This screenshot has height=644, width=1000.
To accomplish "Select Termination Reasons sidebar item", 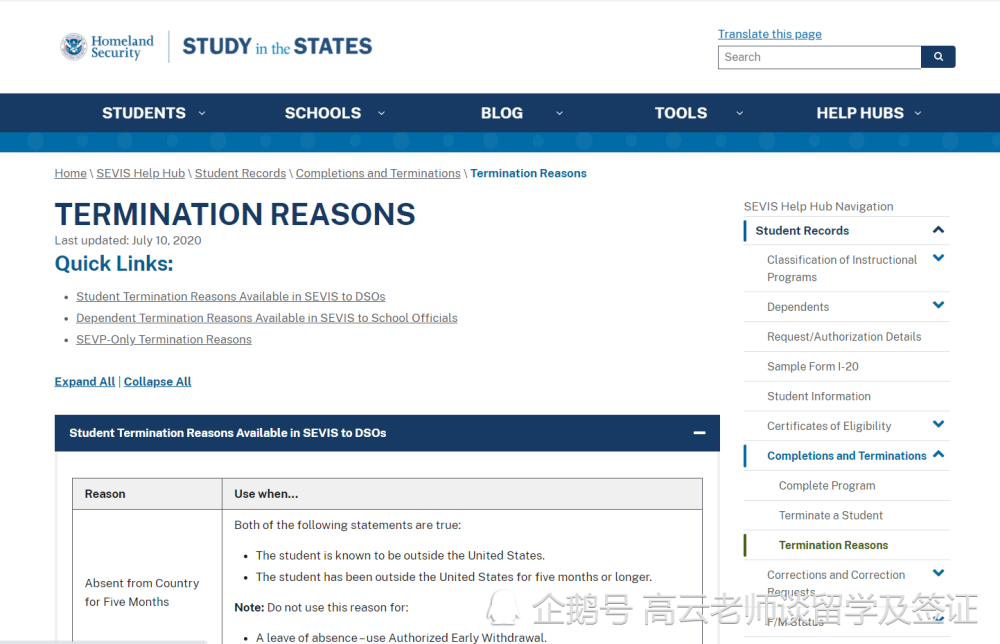I will tap(833, 545).
